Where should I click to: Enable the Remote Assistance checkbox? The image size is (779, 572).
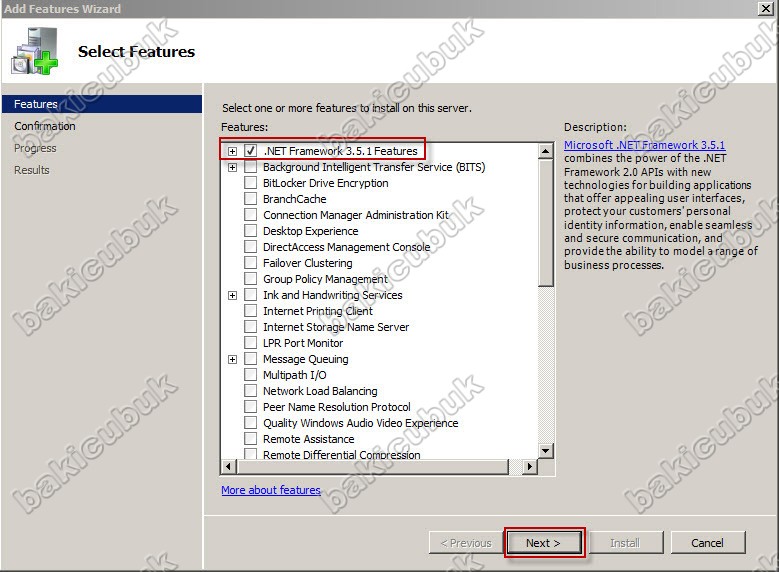(250, 439)
